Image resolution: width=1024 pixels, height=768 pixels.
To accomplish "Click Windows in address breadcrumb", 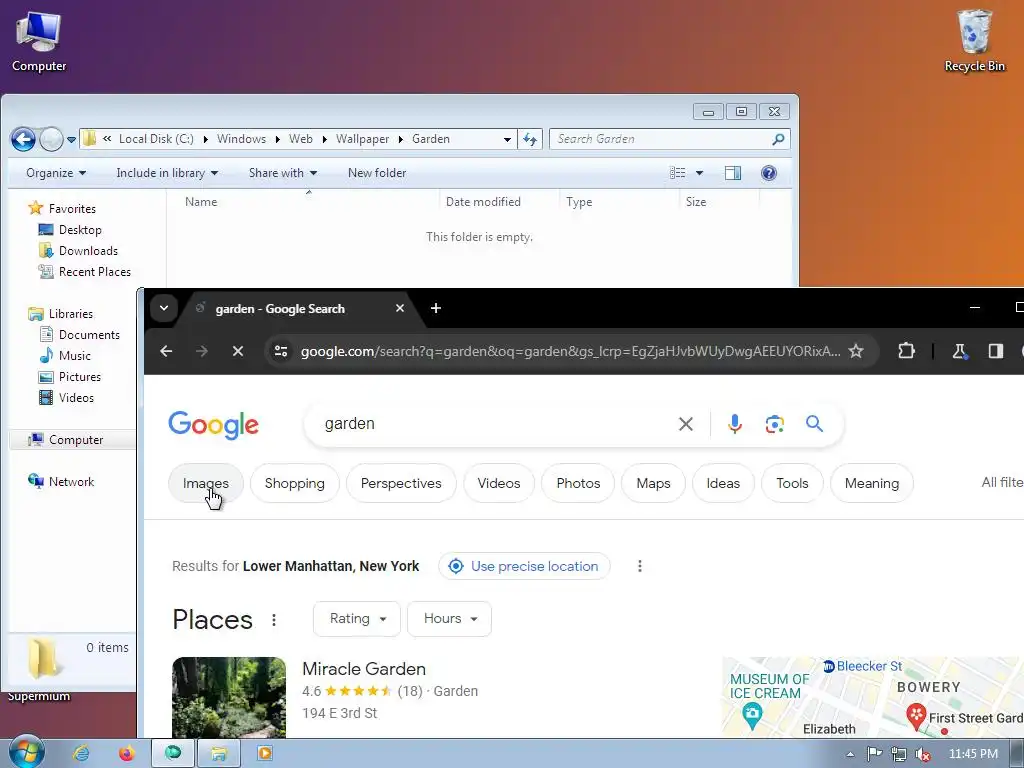I will (x=241, y=139).
